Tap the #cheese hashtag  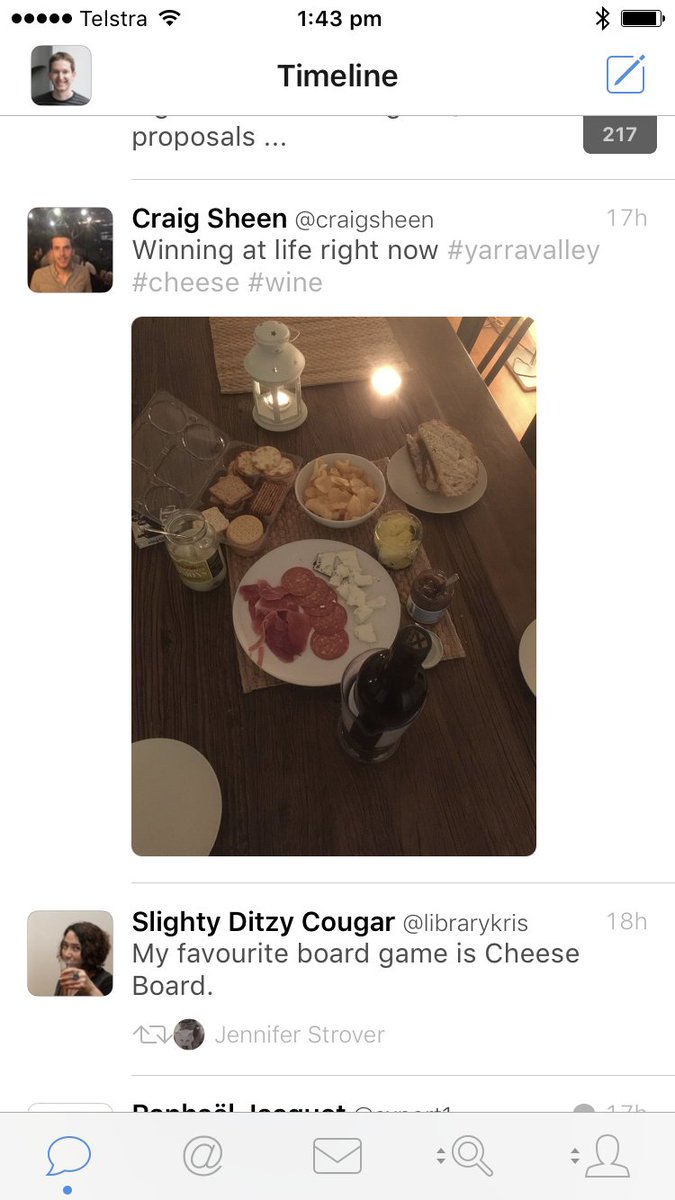pyautogui.click(x=186, y=283)
